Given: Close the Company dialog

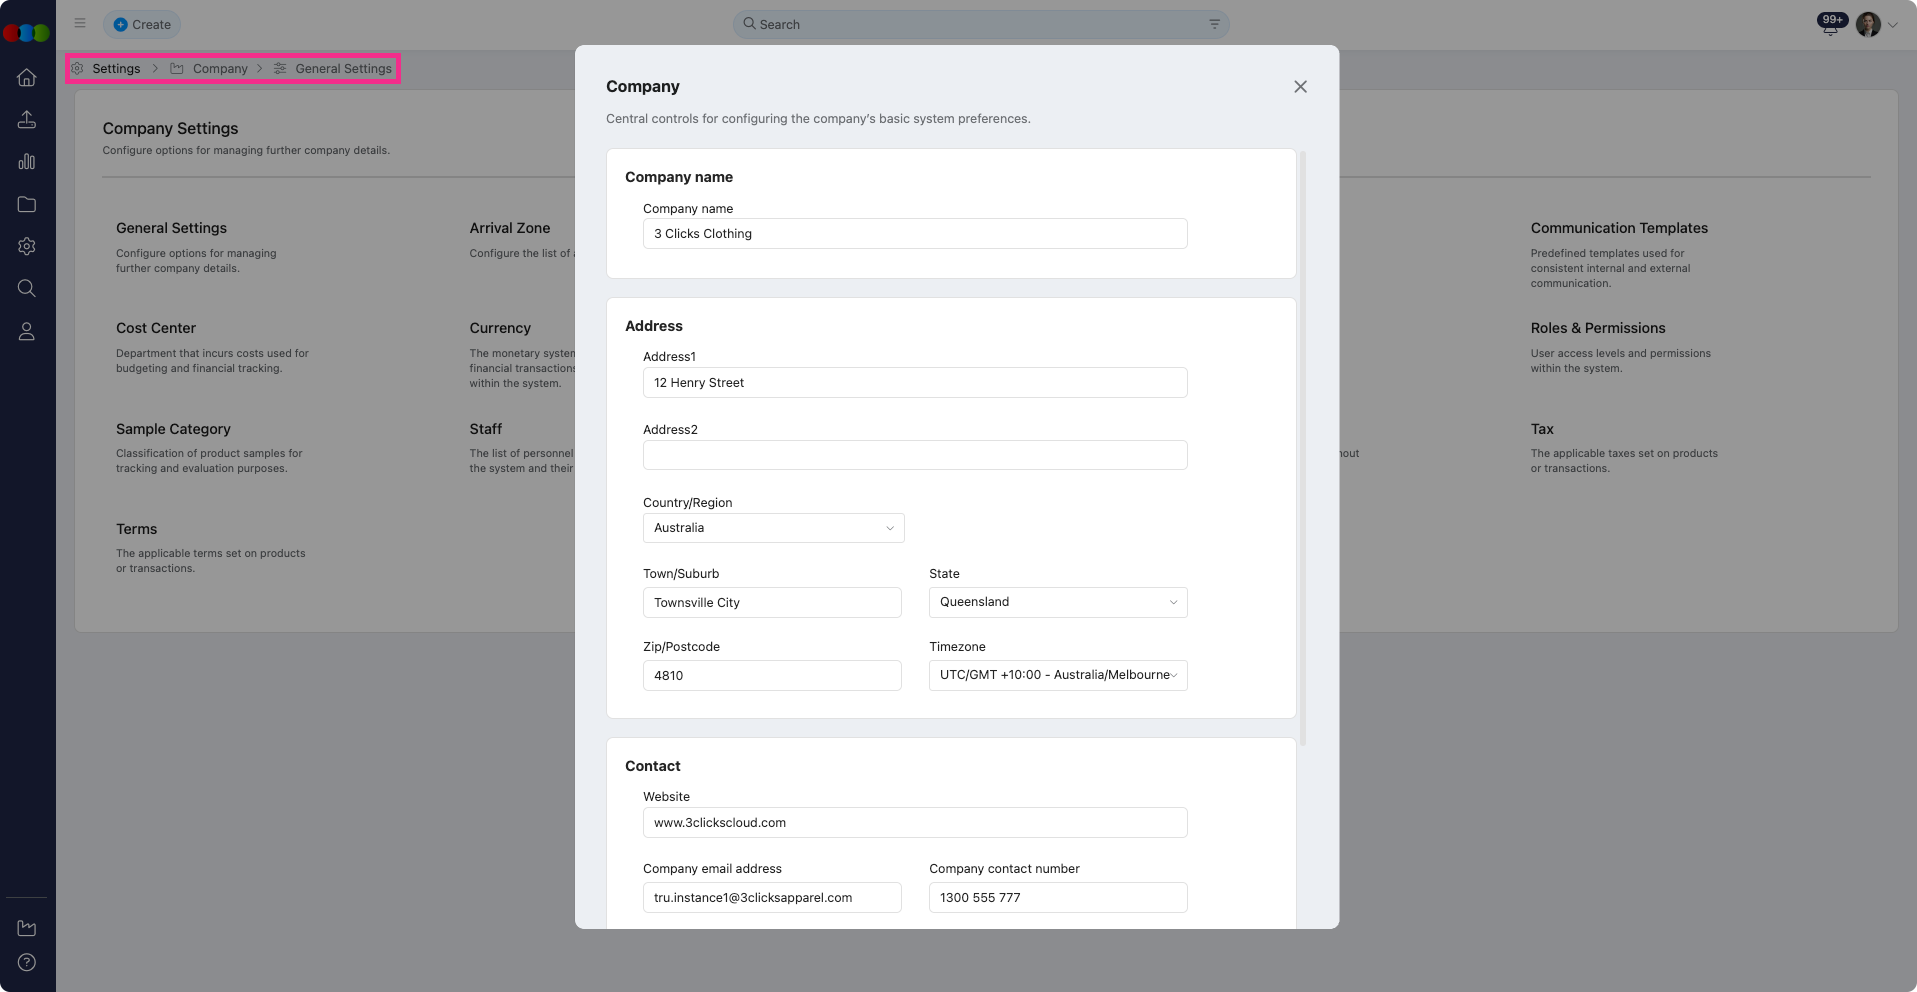Looking at the screenshot, I should pyautogui.click(x=1300, y=87).
